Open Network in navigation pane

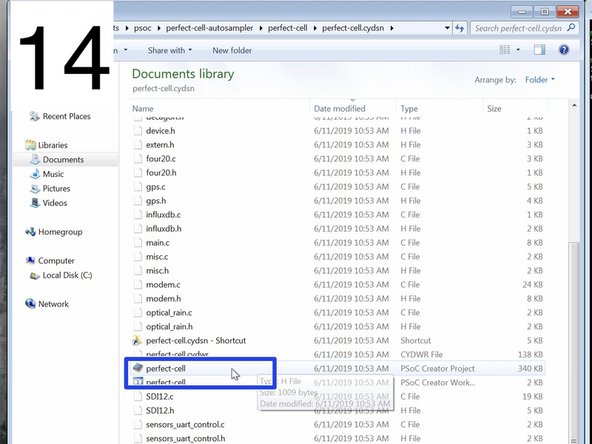click(47, 304)
